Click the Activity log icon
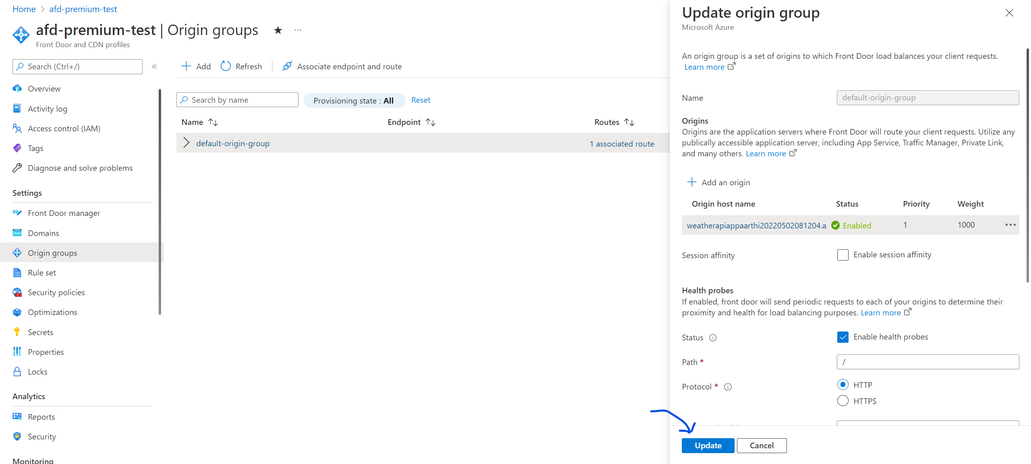Viewport: 1031px width, 464px height. tap(18, 108)
